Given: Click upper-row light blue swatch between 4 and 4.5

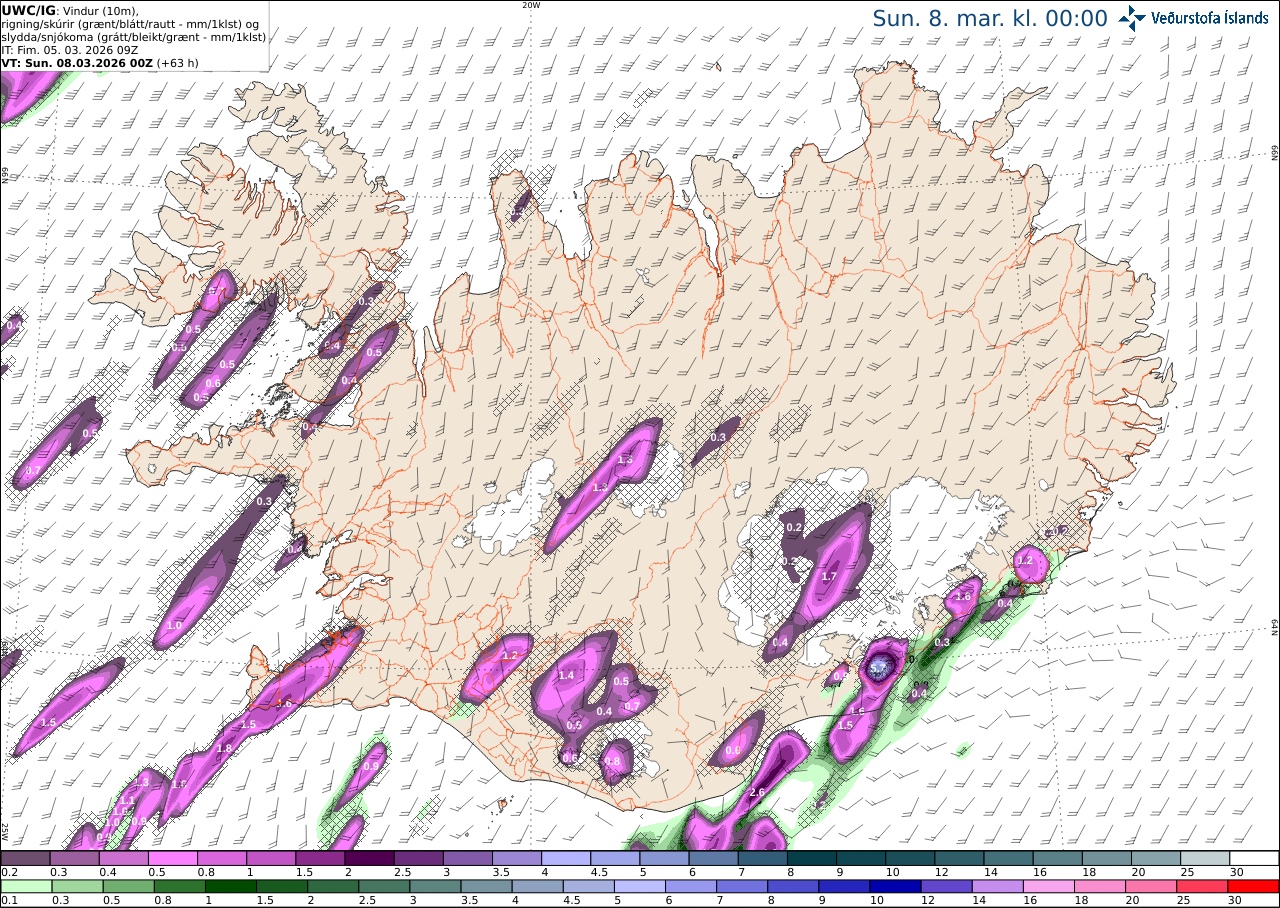Looking at the screenshot, I should [x=566, y=858].
